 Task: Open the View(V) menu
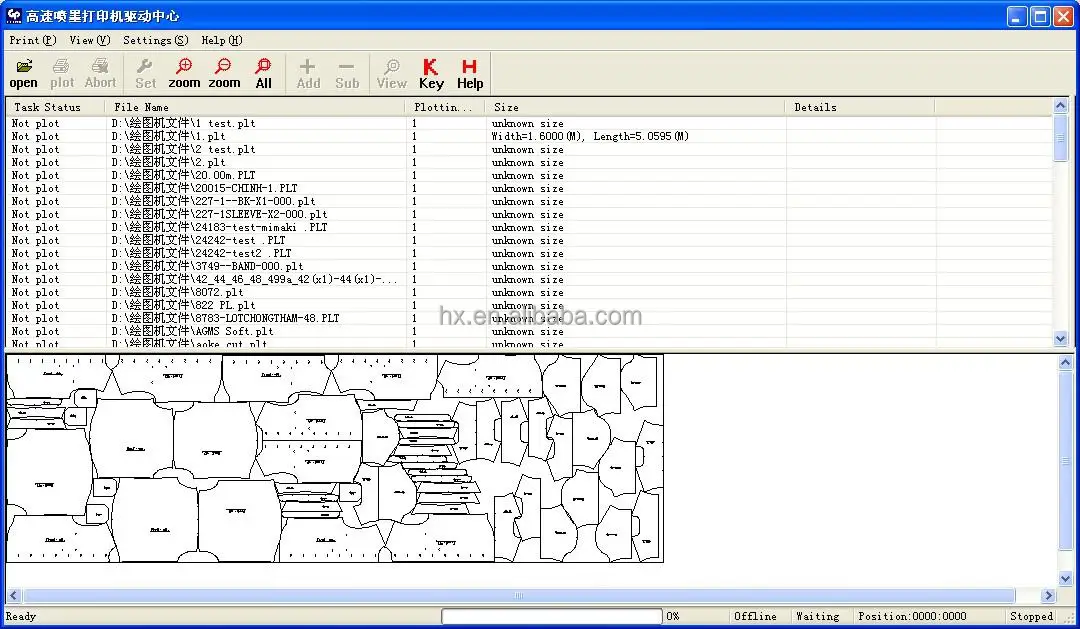pyautogui.click(x=90, y=40)
